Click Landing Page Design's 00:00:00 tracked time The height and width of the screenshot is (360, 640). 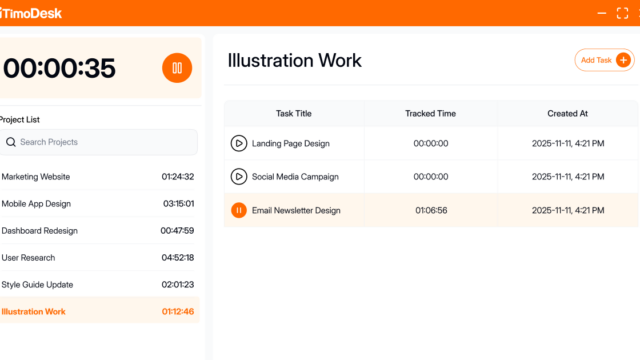pos(431,143)
